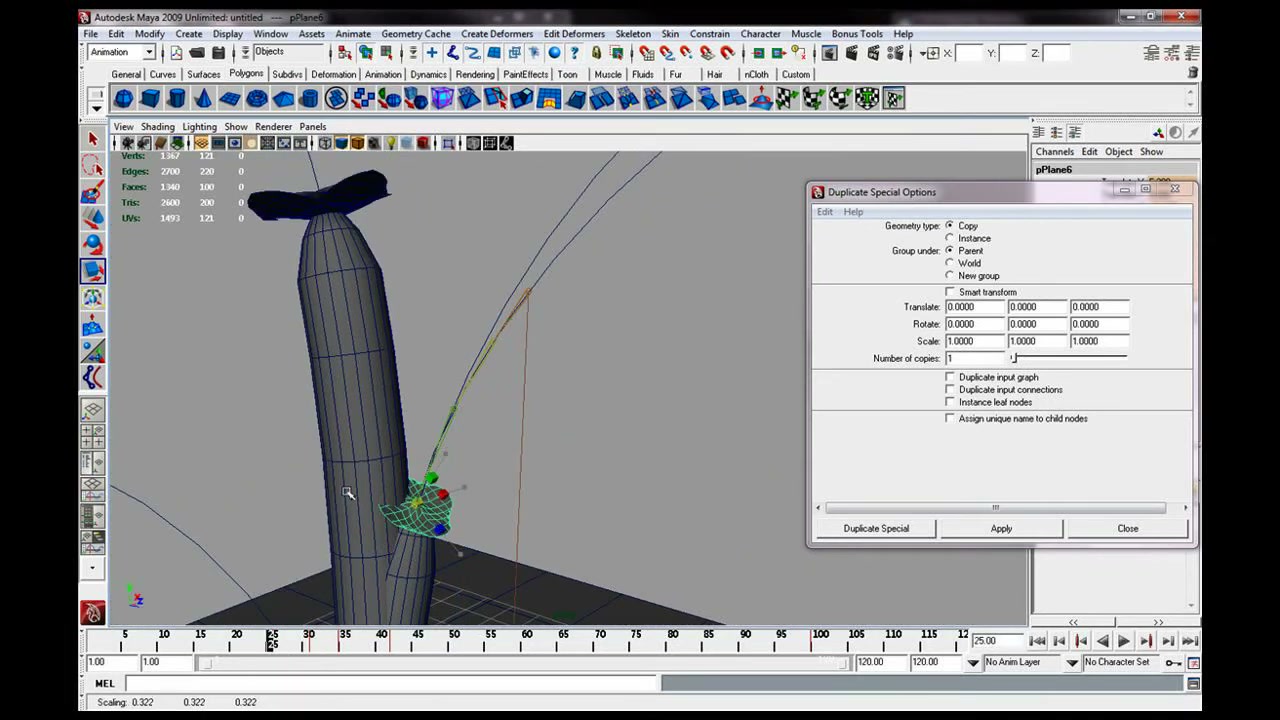Click the Snap to grids icon
1280x720 pixels.
click(x=646, y=53)
